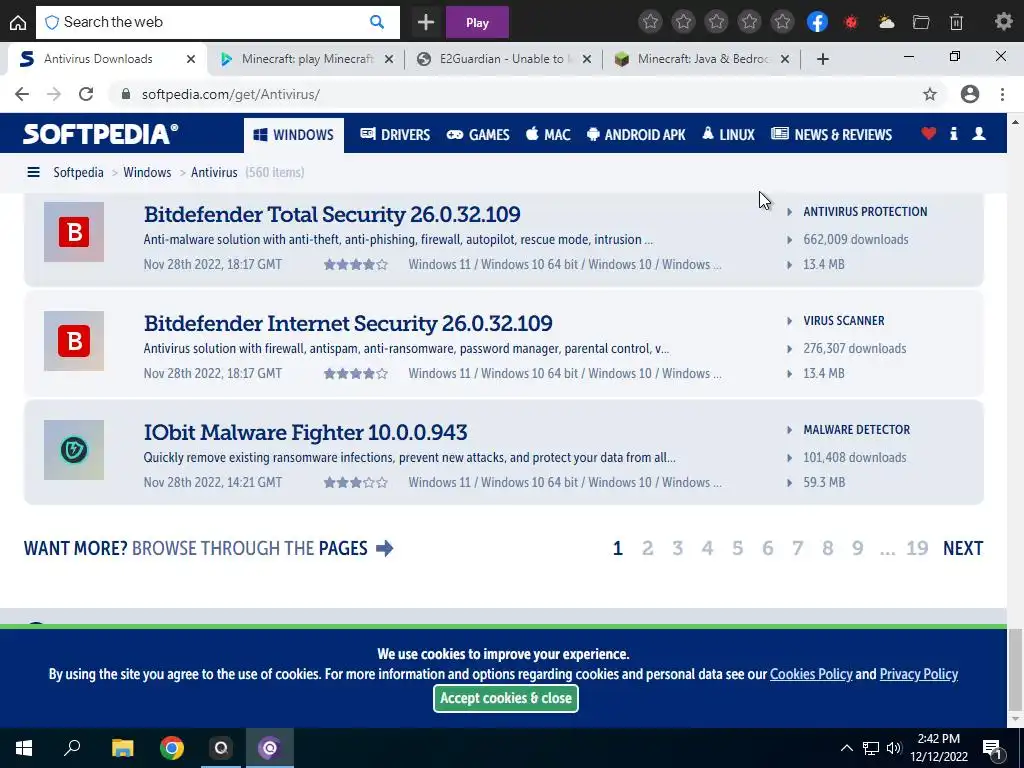Click the Softpedia breadcrumb link
1024x768 pixels.
[78, 172]
